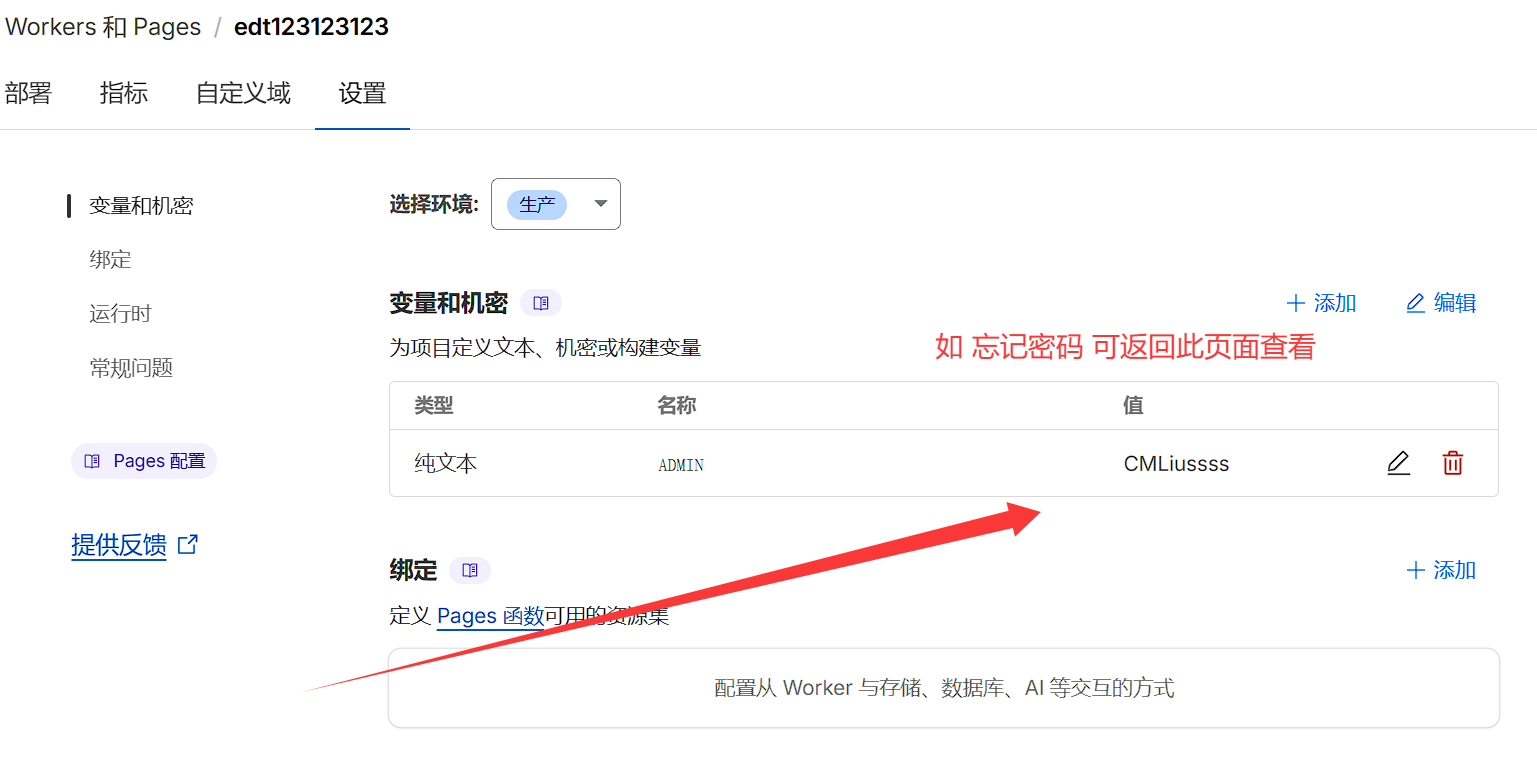The width and height of the screenshot is (1537, 760).
Task: Open the docs icon beside 绑定 heading
Action: coord(470,570)
